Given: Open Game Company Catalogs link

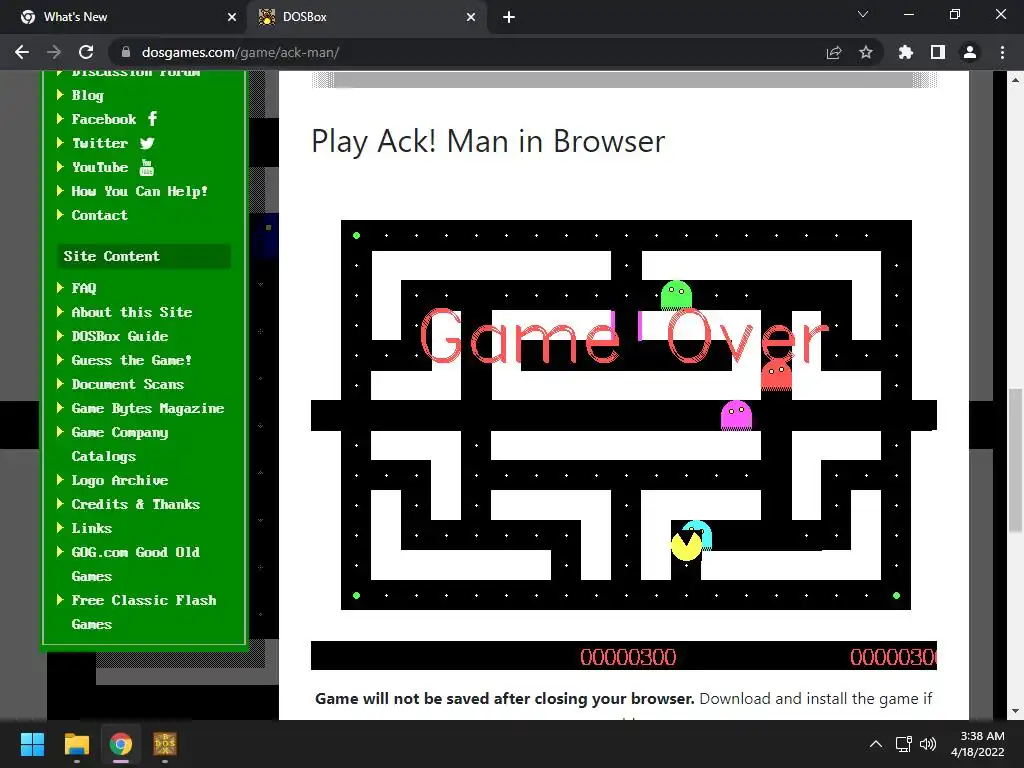Looking at the screenshot, I should pyautogui.click(x=120, y=444).
